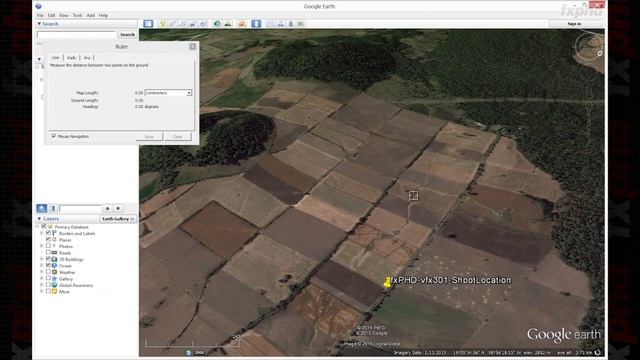Click the fxPHD-vfx301-ShootLocation label

pyautogui.click(x=451, y=280)
